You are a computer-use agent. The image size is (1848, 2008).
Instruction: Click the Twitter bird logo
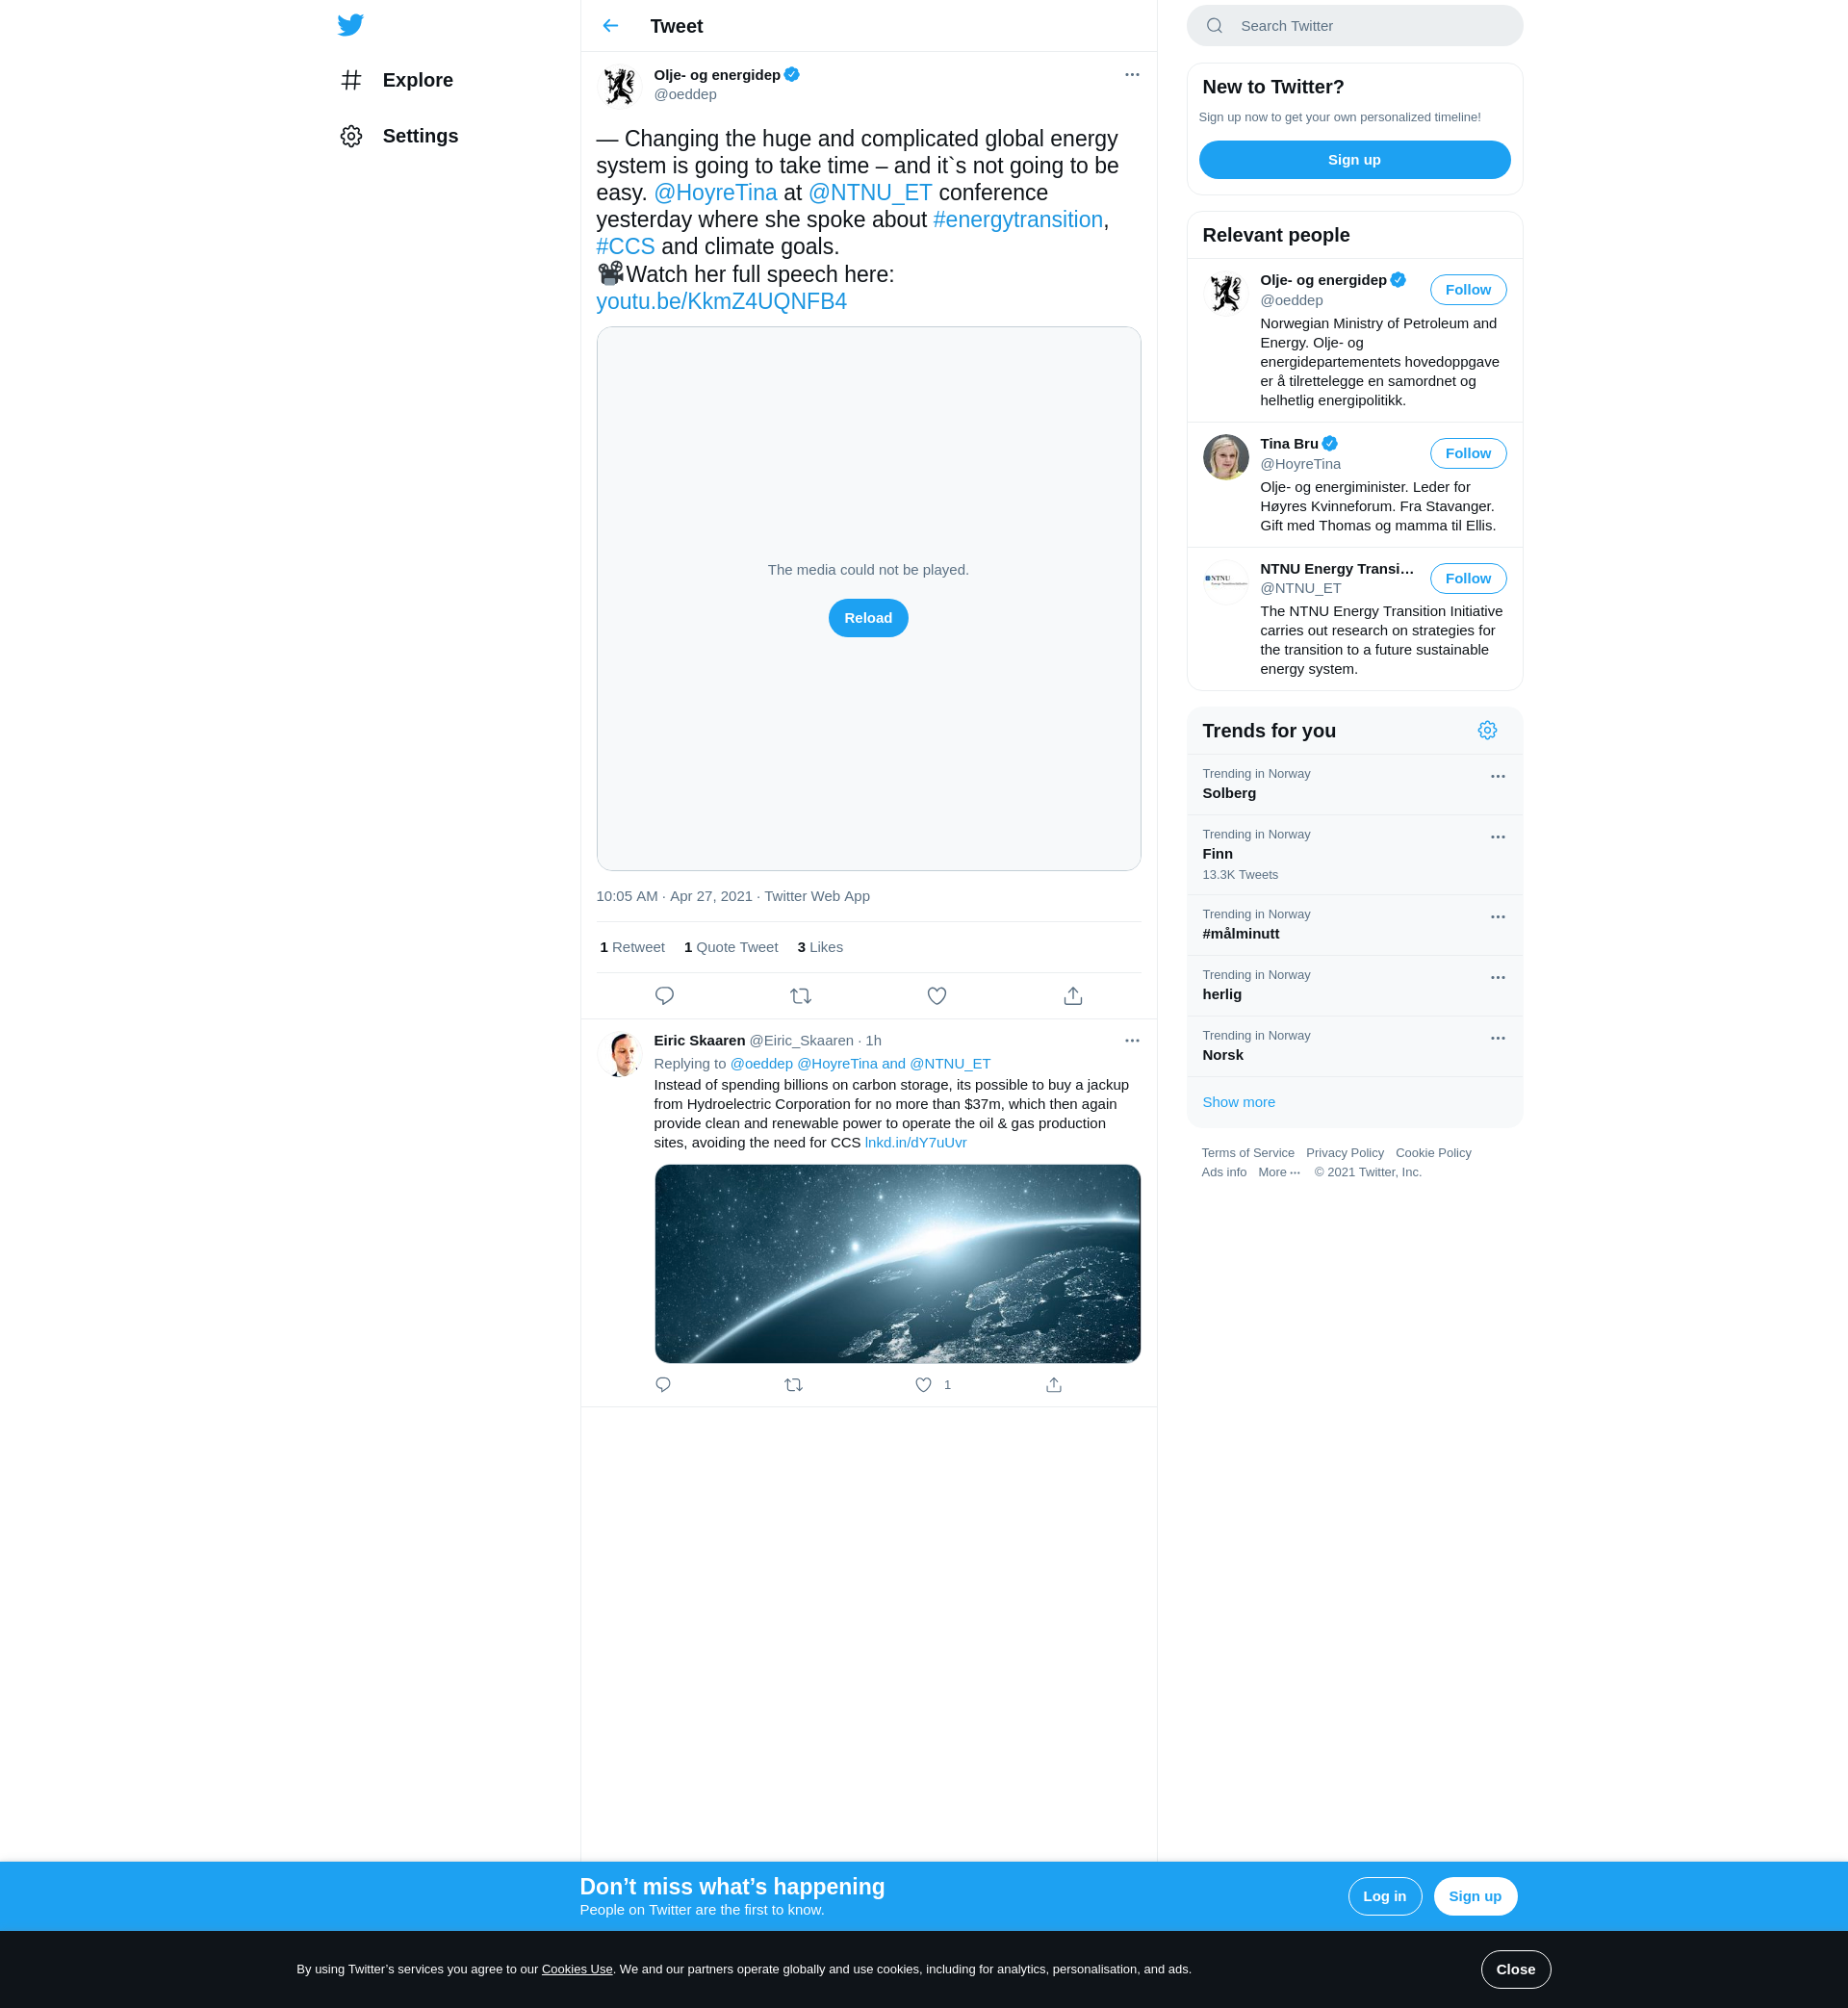pyautogui.click(x=350, y=25)
